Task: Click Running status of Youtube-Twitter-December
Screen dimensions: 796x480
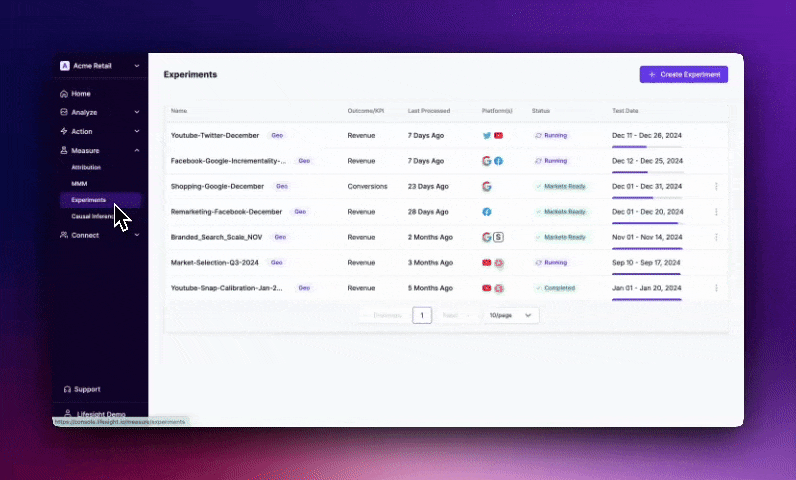Action: (551, 135)
